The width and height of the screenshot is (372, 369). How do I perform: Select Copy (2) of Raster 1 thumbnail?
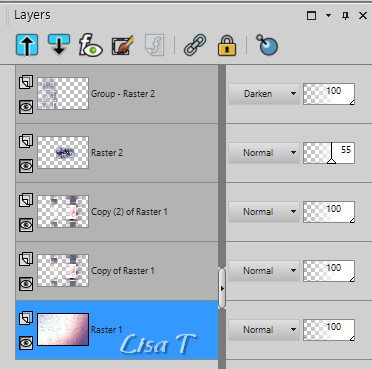63,212
